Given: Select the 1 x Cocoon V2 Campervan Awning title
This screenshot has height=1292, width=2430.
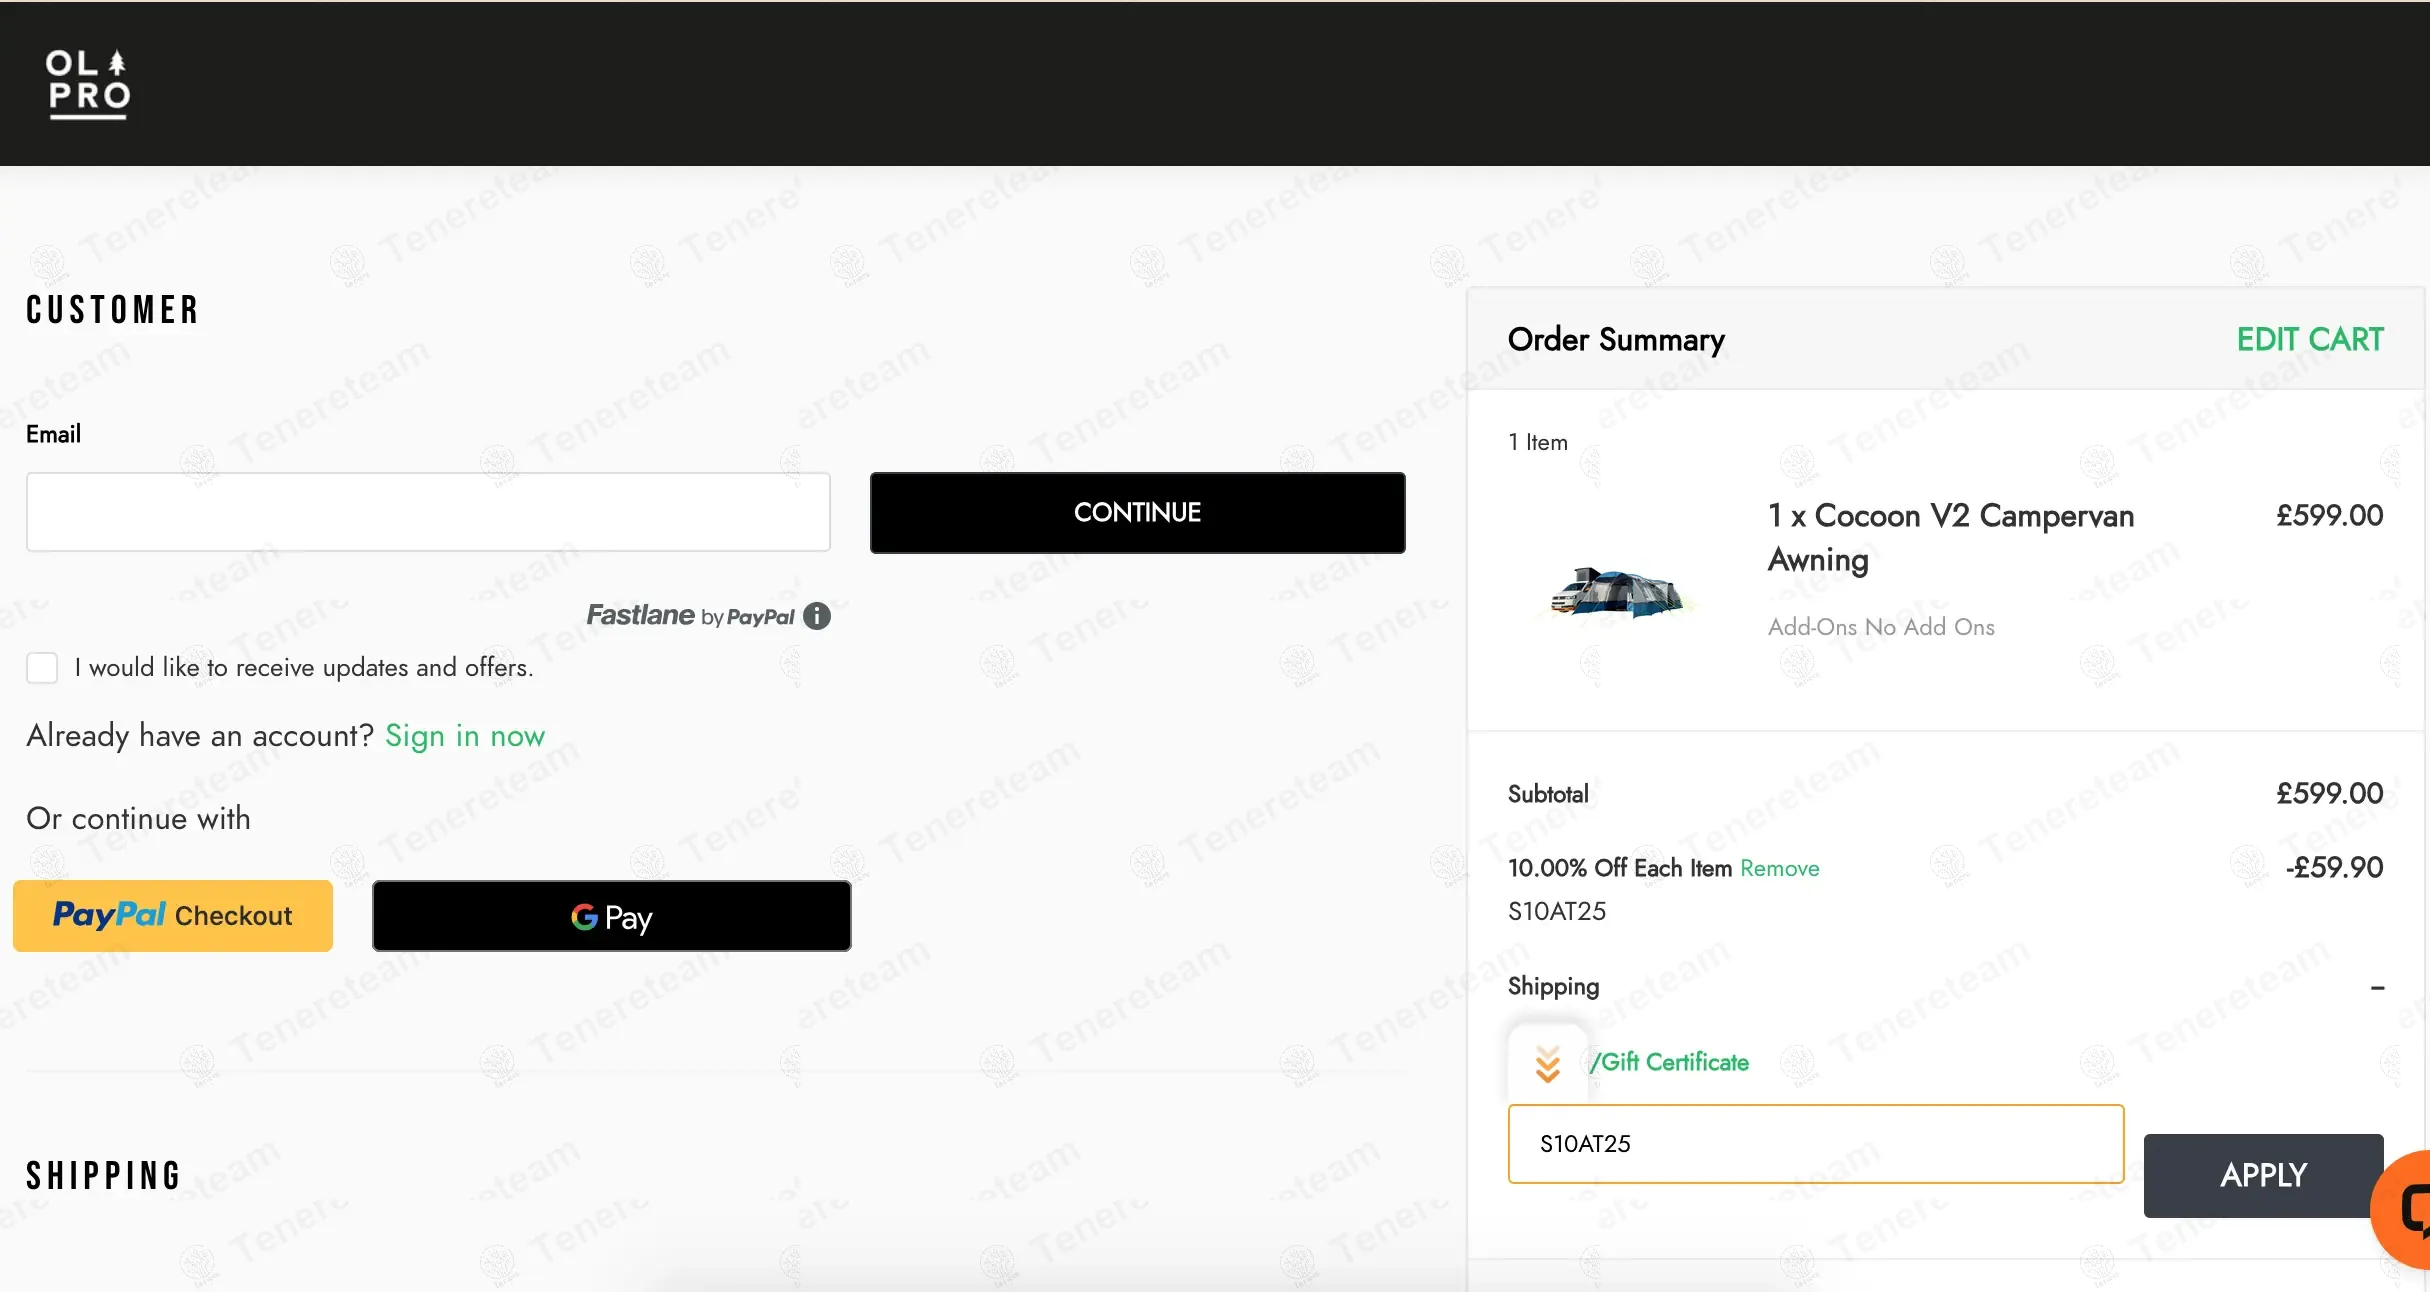Looking at the screenshot, I should tap(1950, 538).
